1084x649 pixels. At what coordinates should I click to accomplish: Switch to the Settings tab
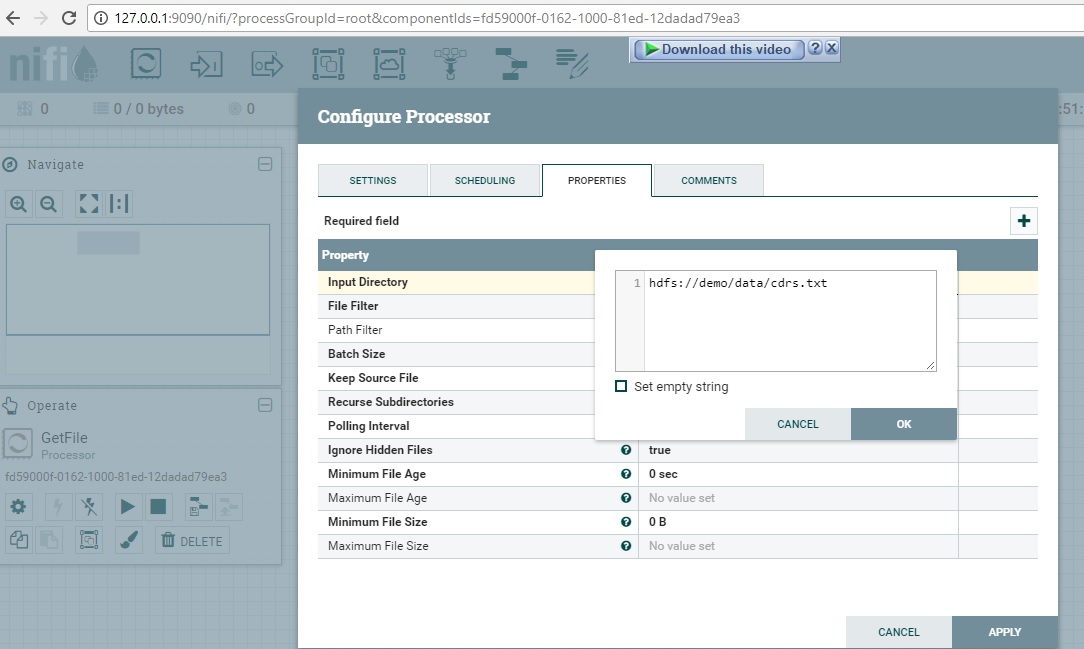(372, 181)
